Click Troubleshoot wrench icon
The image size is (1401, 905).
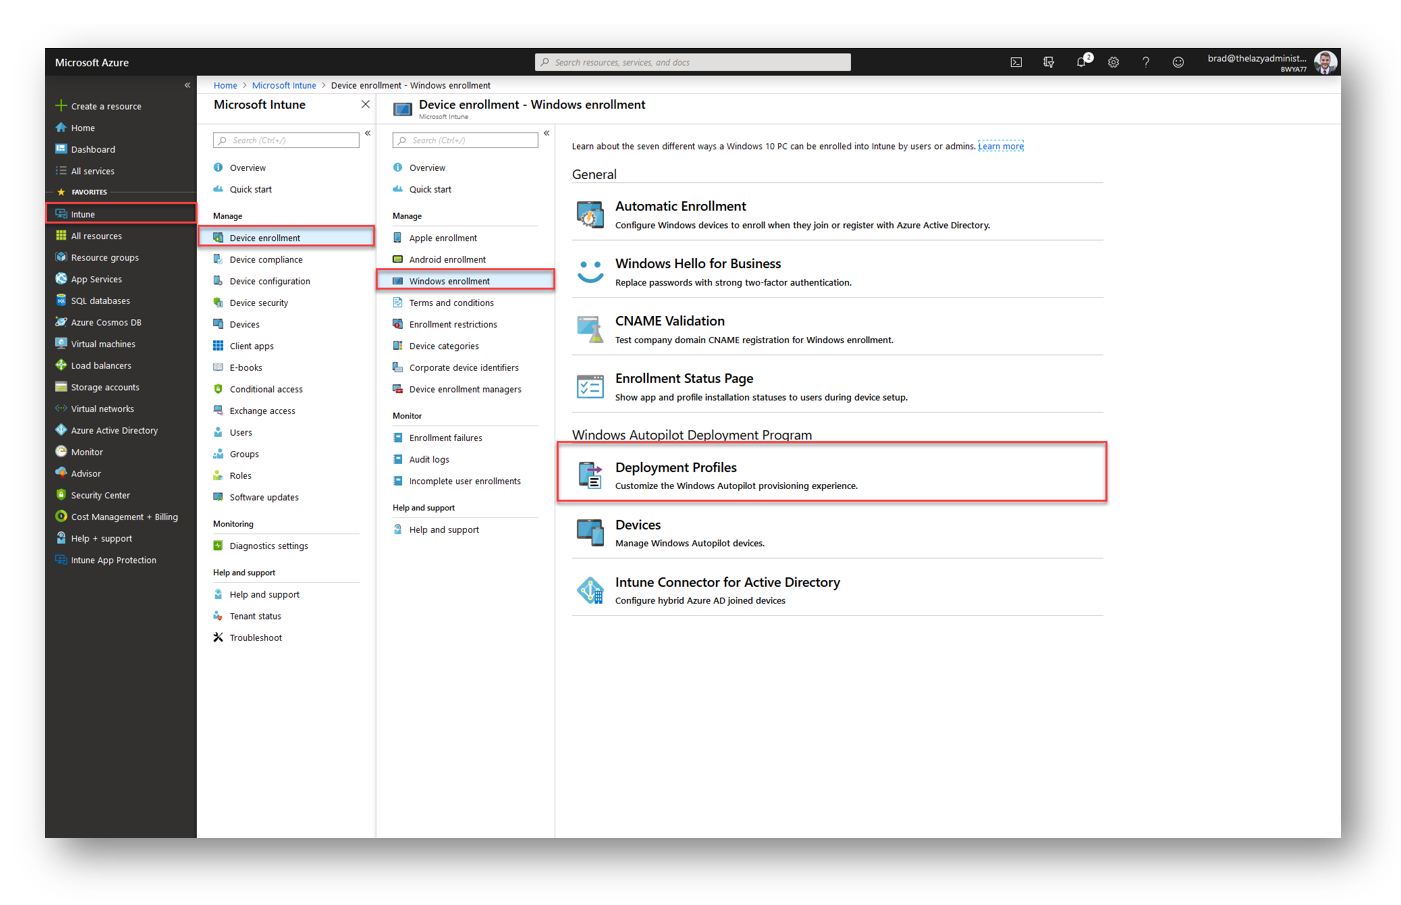click(x=218, y=637)
